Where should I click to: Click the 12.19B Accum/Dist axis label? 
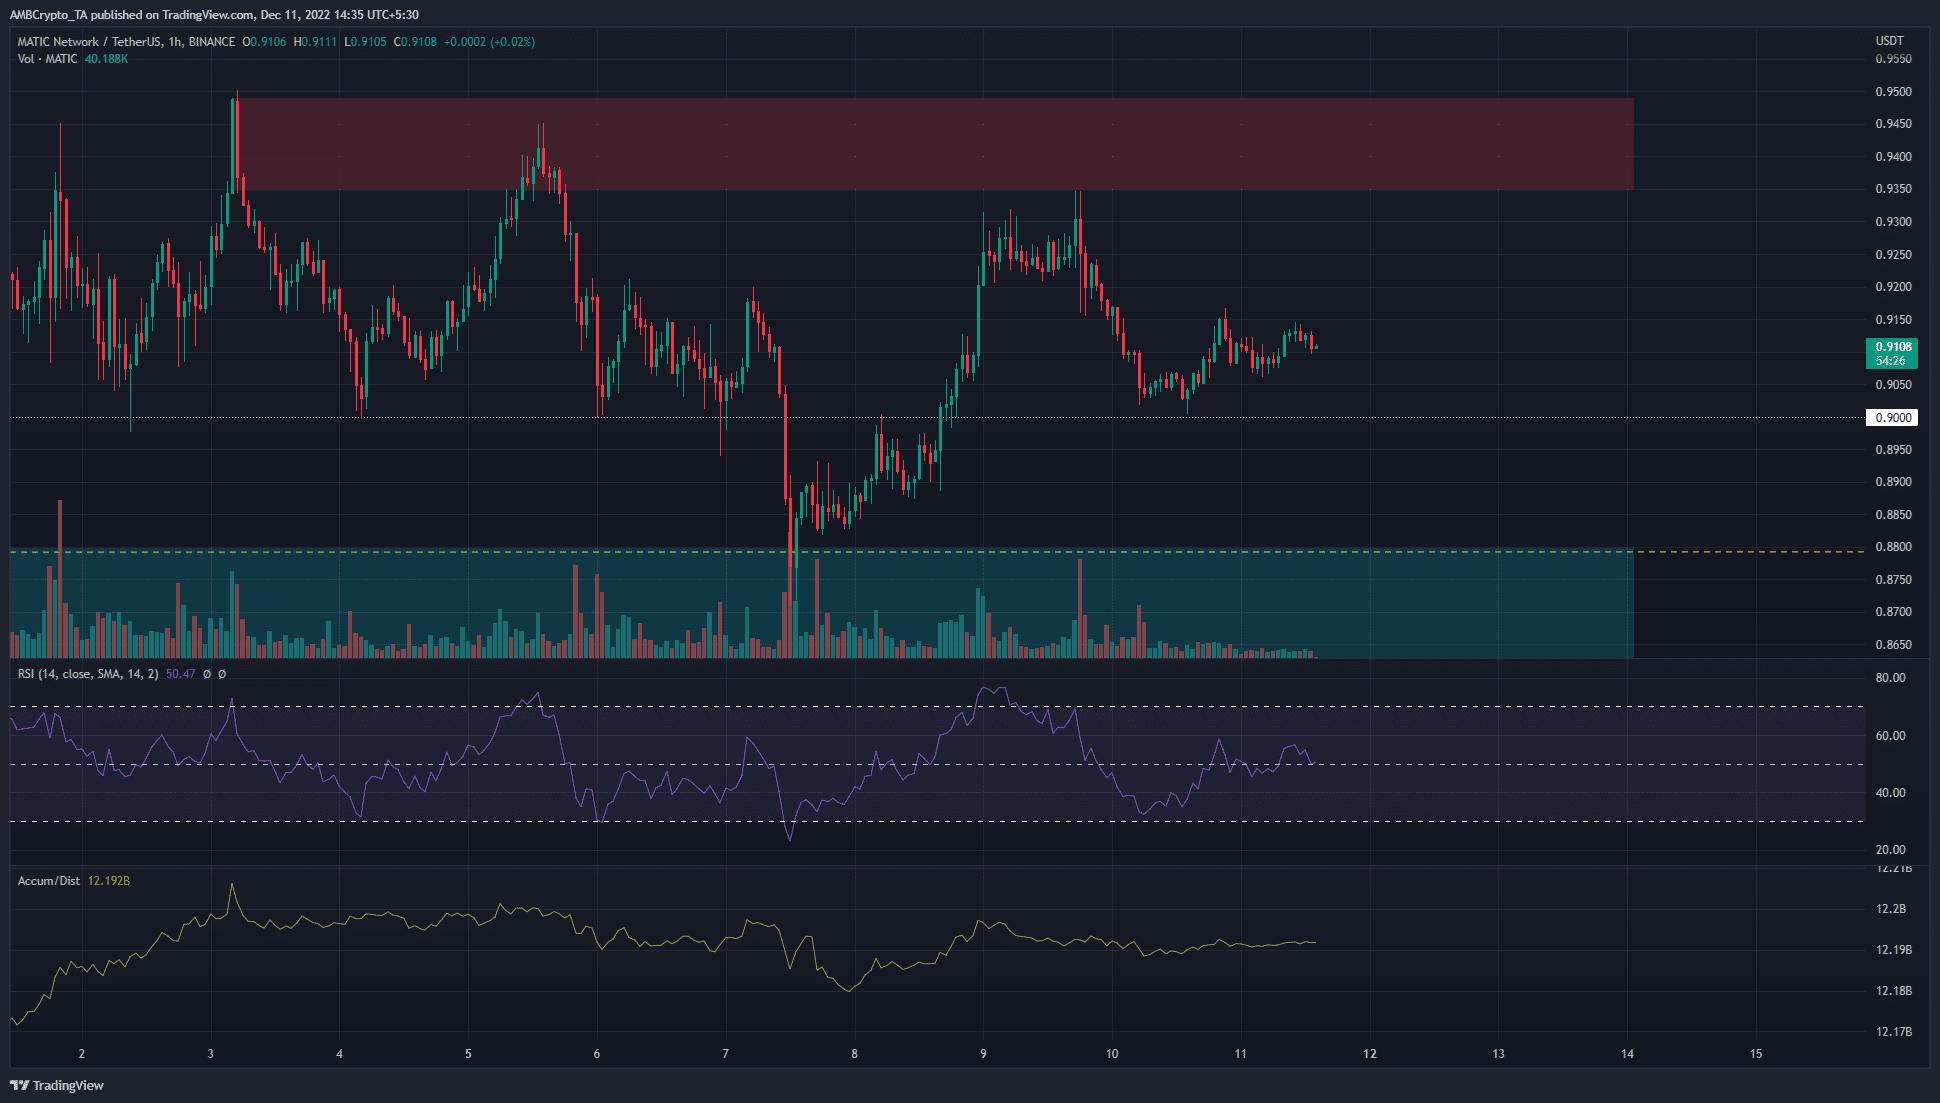pyautogui.click(x=1893, y=950)
